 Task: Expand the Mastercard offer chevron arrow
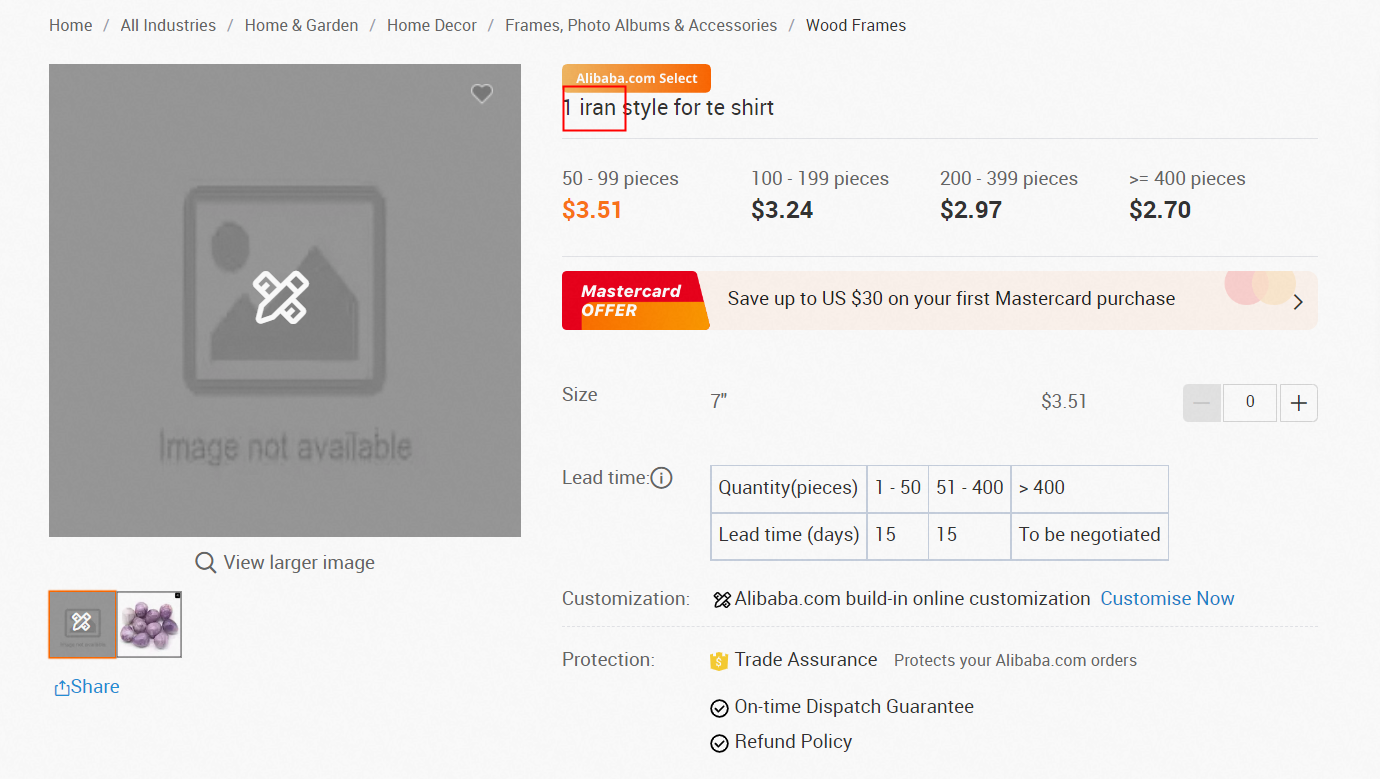pos(1298,301)
